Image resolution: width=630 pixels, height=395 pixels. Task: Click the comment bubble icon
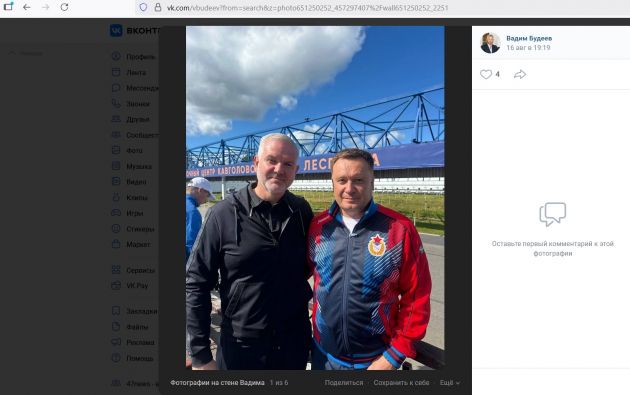552,214
